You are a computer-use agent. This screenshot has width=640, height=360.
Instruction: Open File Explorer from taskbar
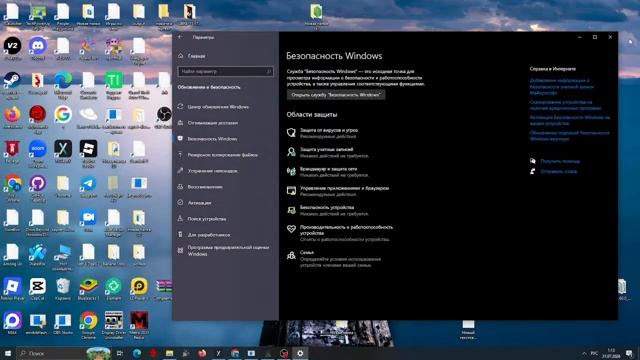169,353
